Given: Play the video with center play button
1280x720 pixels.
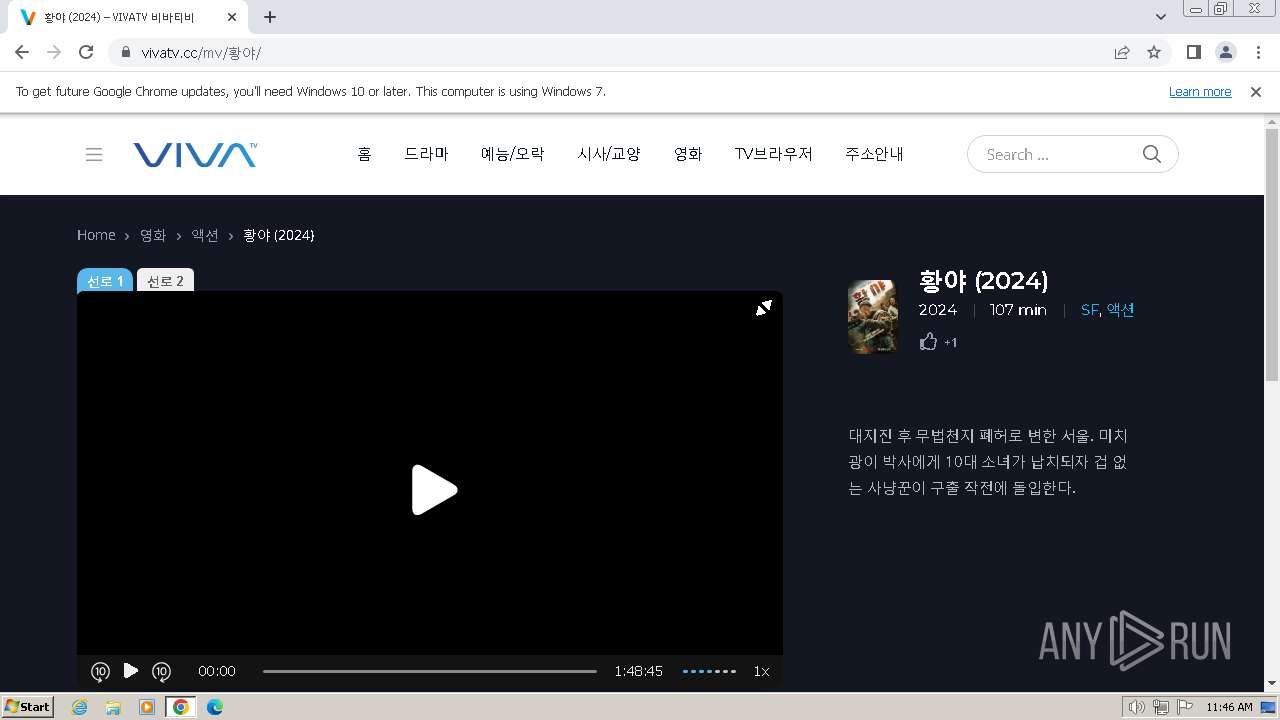Looking at the screenshot, I should [x=434, y=490].
